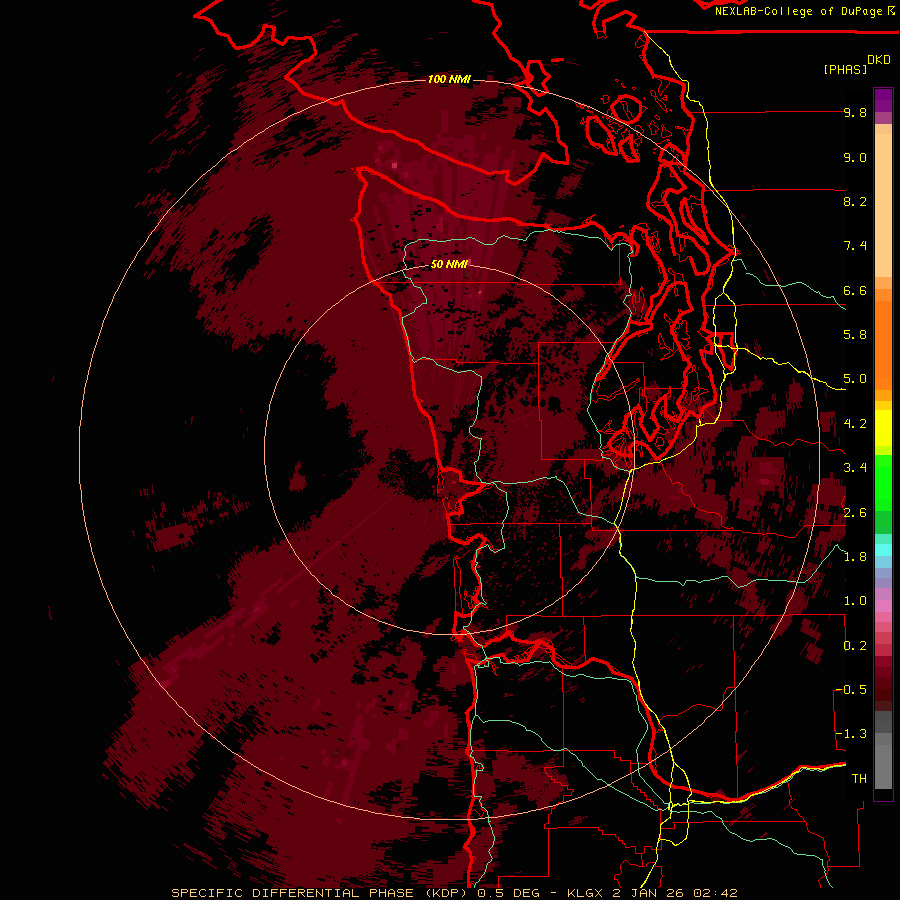Click the 1.0 scale value
The width and height of the screenshot is (900, 900).
tap(855, 601)
